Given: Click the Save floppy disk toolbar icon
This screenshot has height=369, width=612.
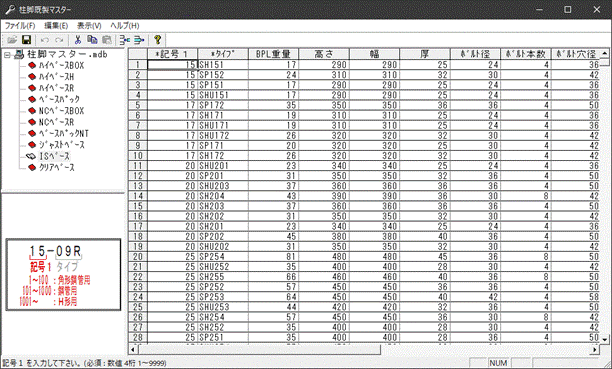Looking at the screenshot, I should point(26,40).
